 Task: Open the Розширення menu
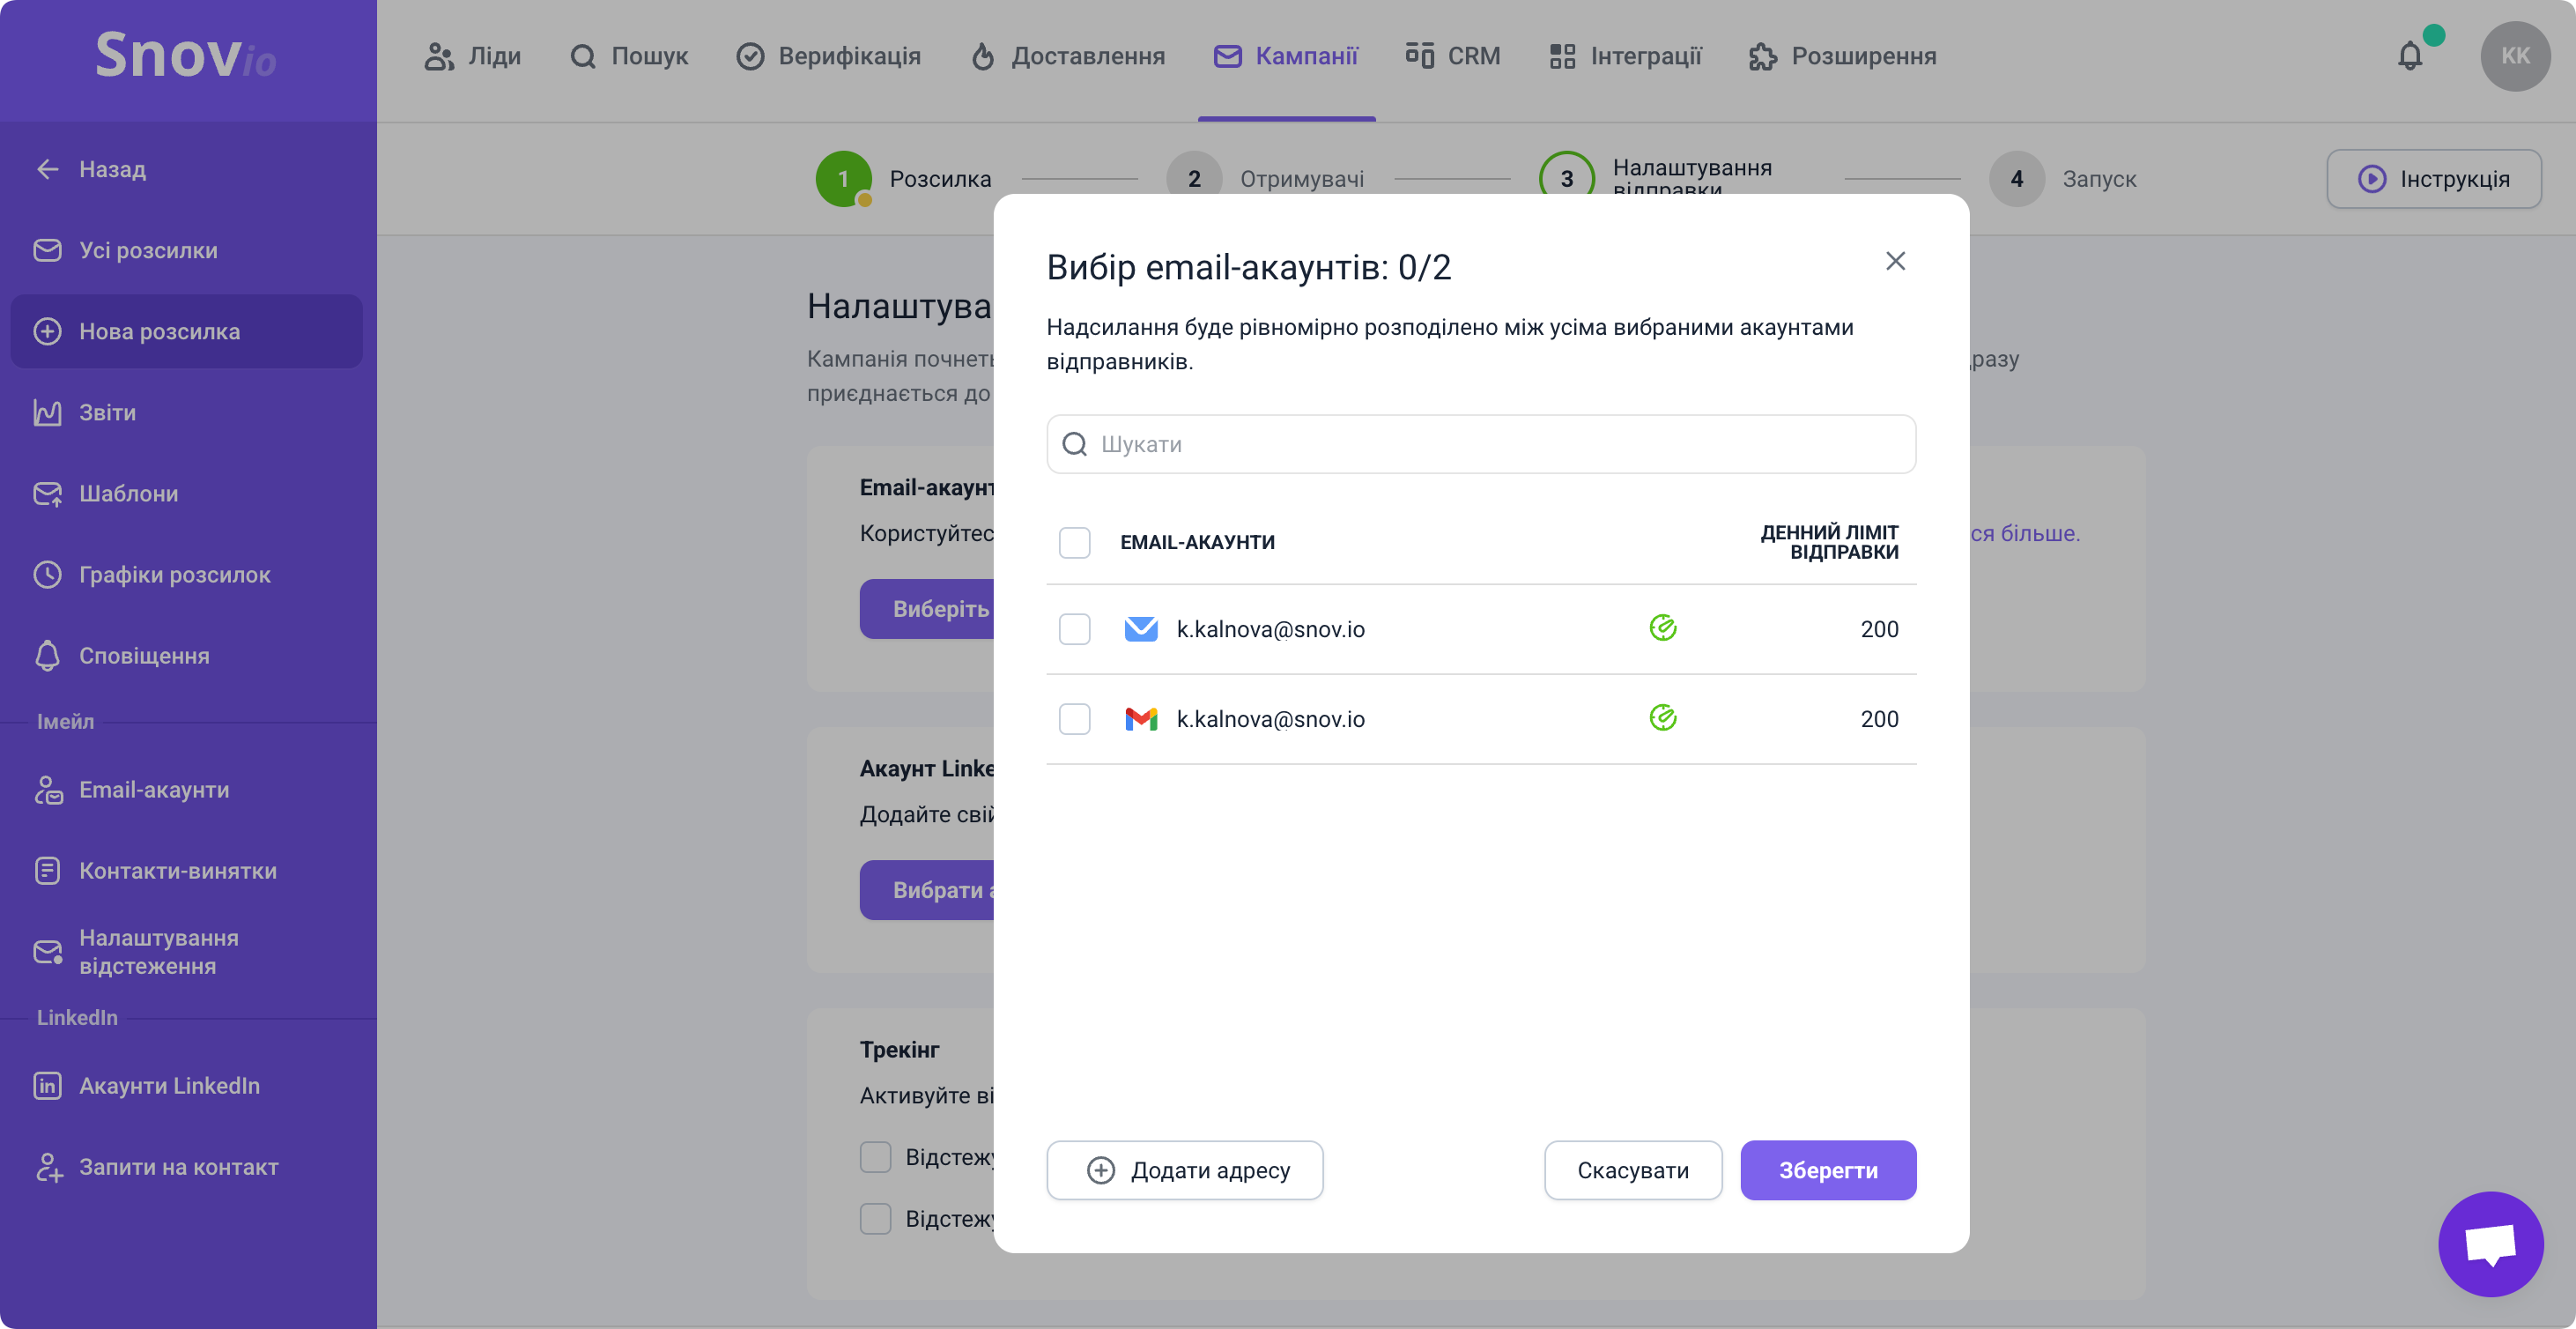(1842, 56)
